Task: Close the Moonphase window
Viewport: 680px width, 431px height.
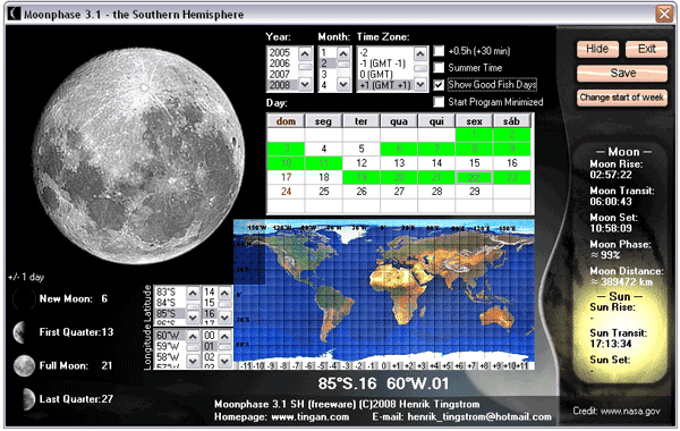Action: point(664,14)
